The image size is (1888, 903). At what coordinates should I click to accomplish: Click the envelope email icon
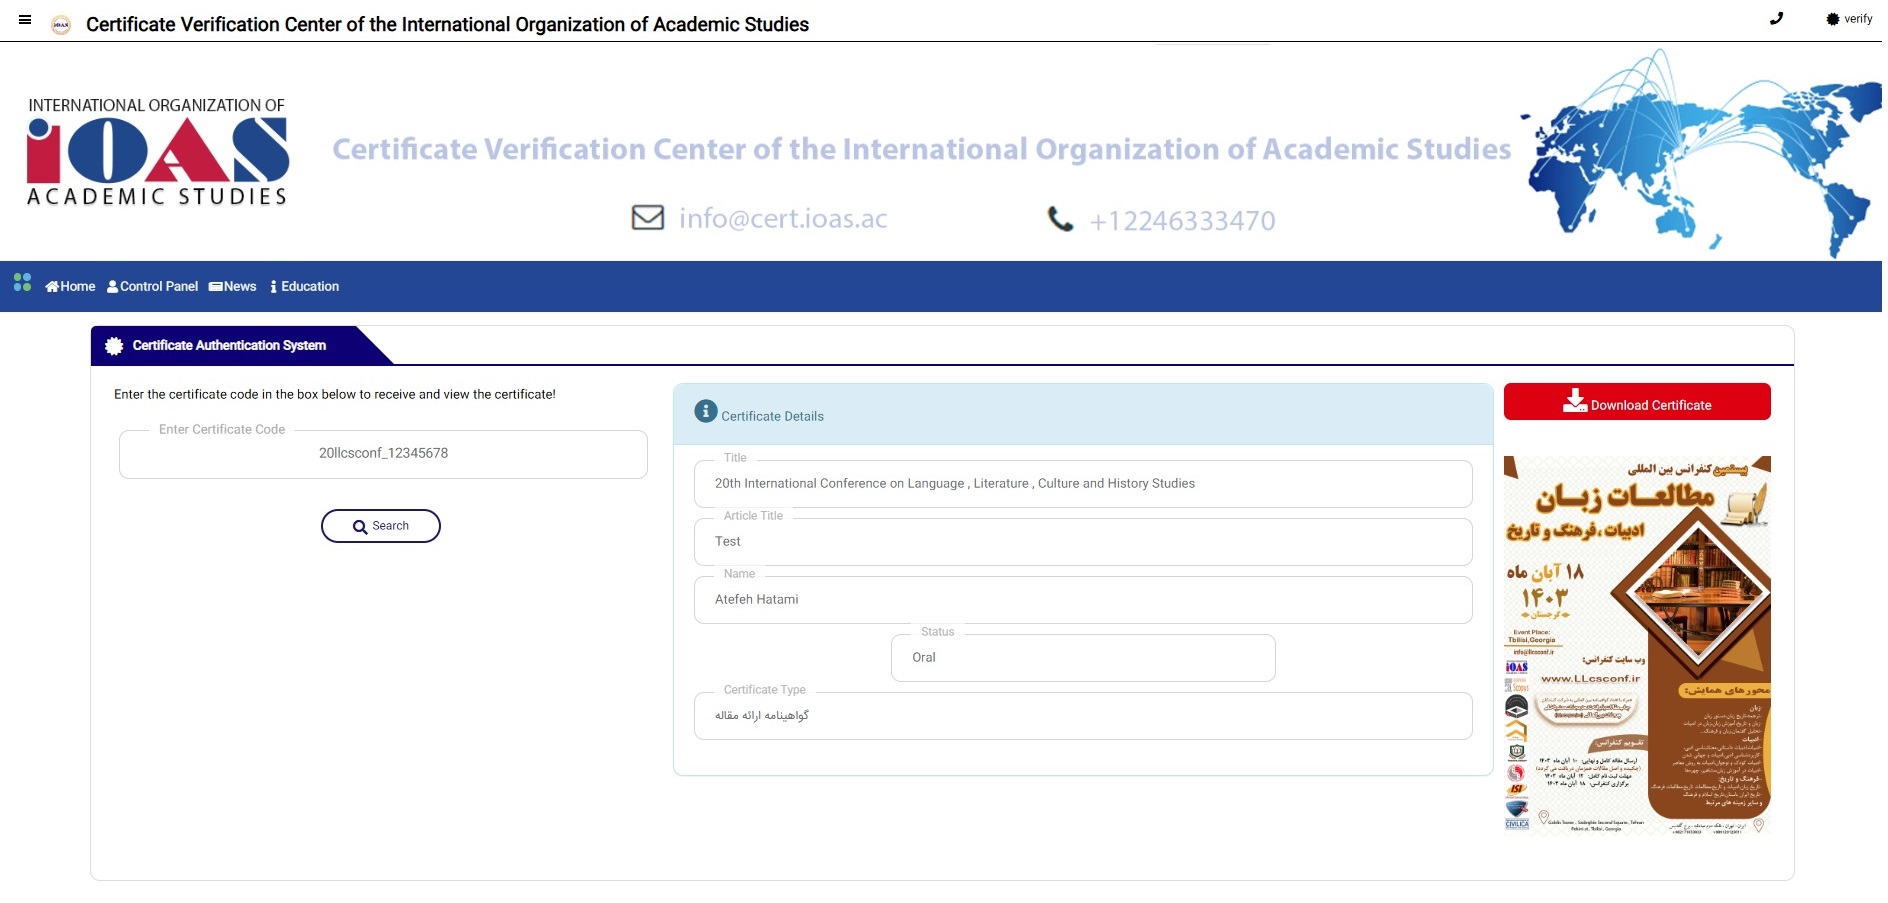coord(648,217)
